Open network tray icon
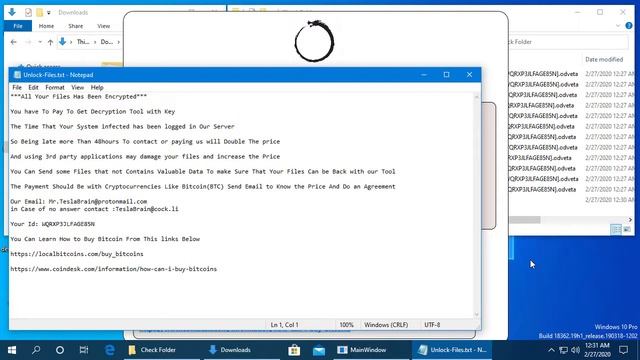Image resolution: width=640 pixels, height=360 pixels. point(564,350)
